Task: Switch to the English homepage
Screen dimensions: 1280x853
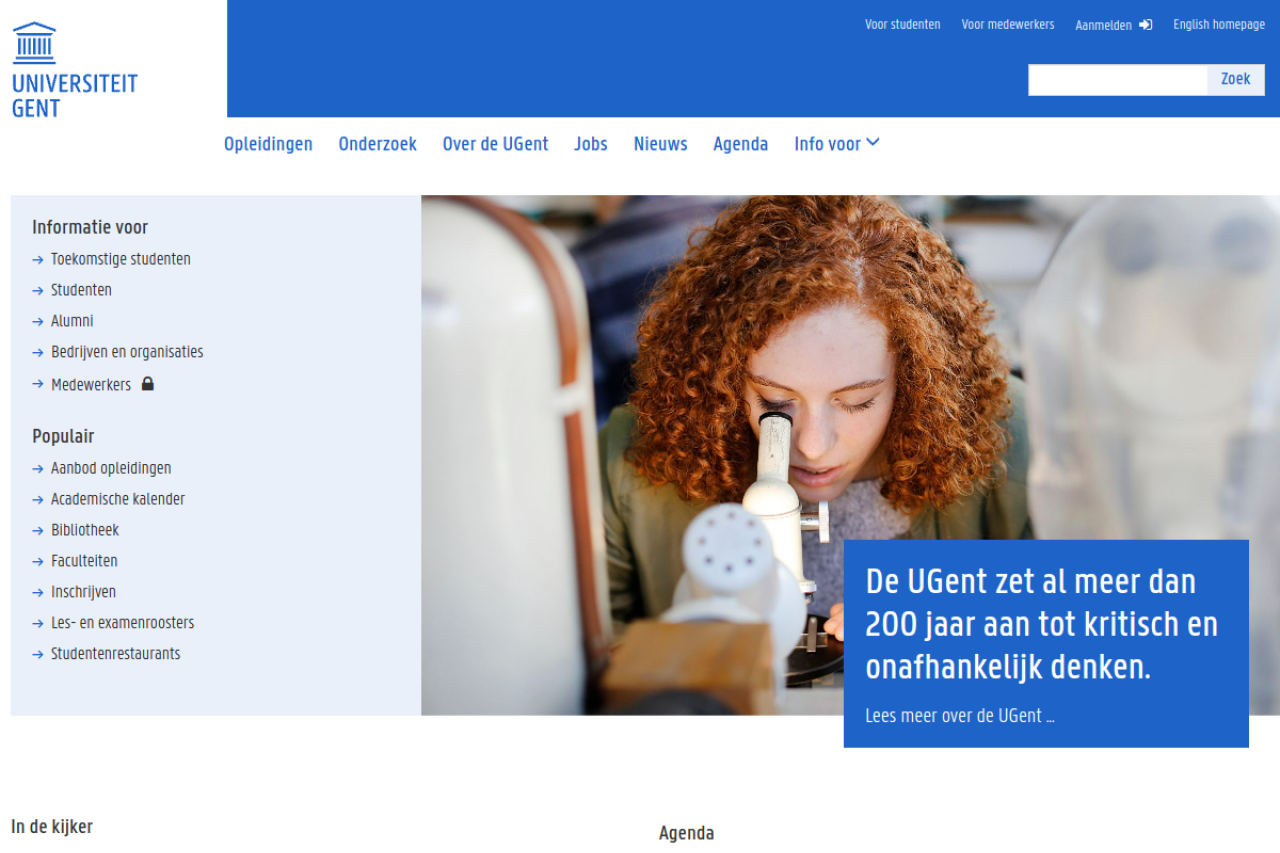Action: (1219, 25)
